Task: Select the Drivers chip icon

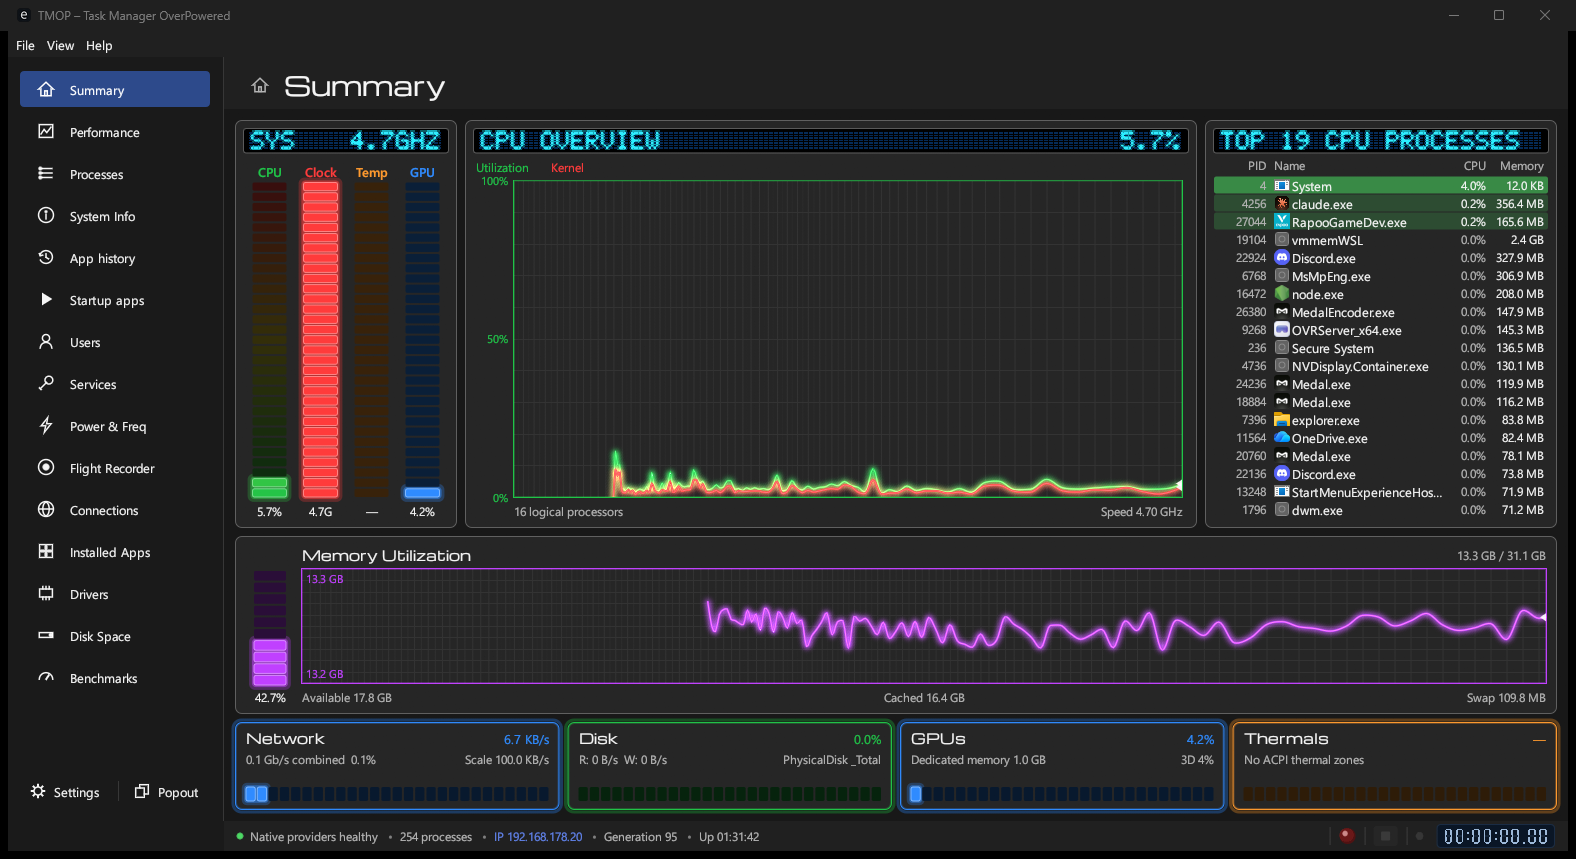Action: point(46,594)
